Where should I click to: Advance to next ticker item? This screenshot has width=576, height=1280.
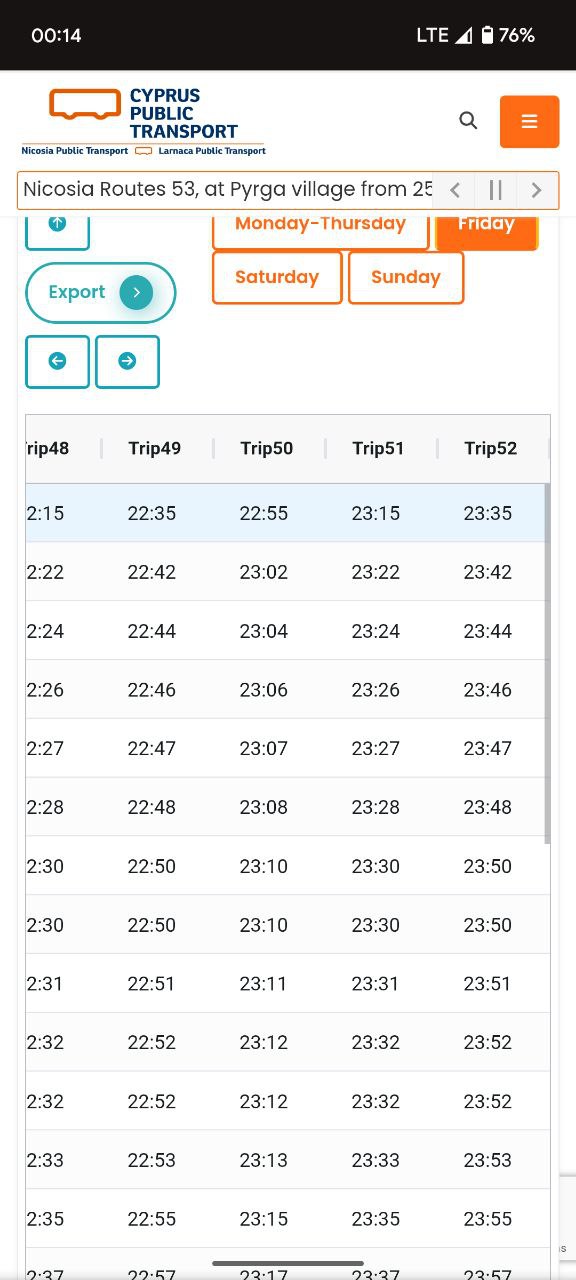click(x=536, y=190)
